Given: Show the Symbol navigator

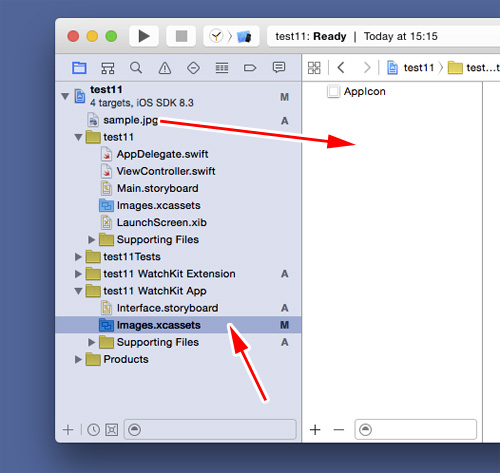Looking at the screenshot, I should click(108, 68).
